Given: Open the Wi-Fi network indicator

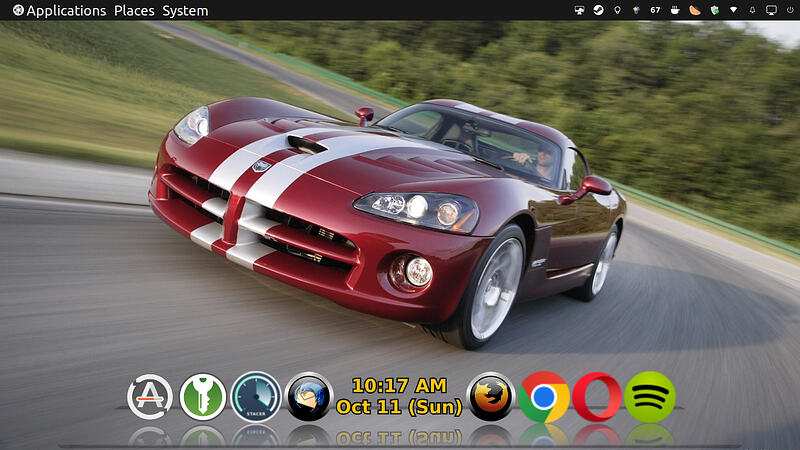Looking at the screenshot, I should coord(733,10).
